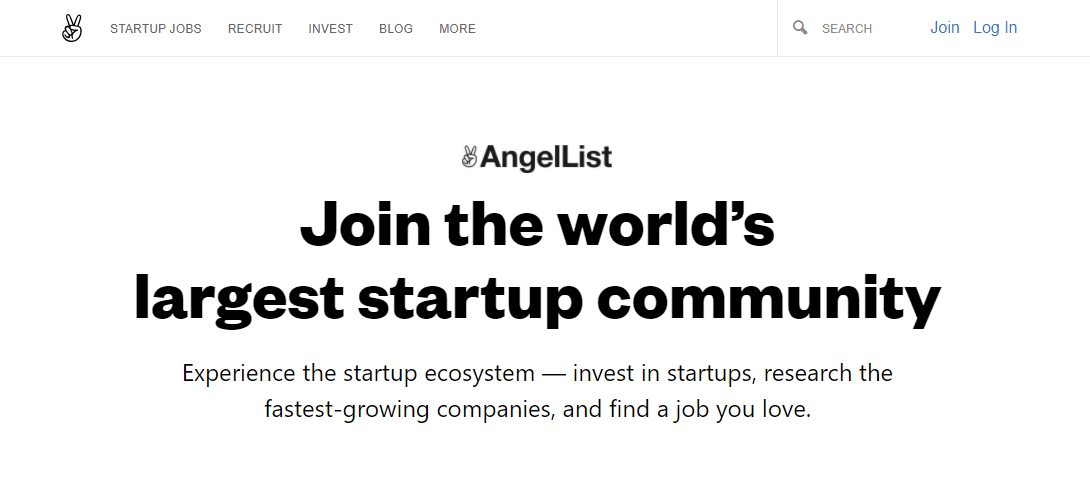Go to the Recruit section
The height and width of the screenshot is (499, 1090).
255,29
